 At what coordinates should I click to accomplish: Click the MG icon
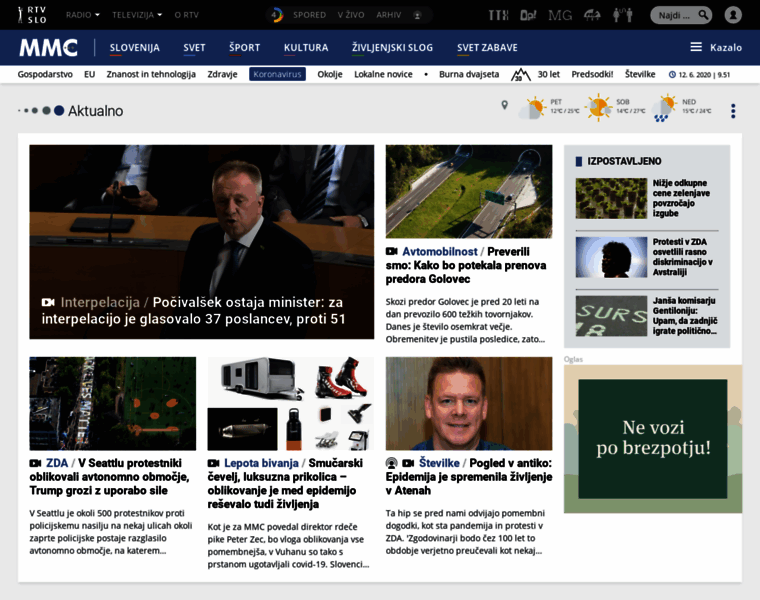click(560, 15)
